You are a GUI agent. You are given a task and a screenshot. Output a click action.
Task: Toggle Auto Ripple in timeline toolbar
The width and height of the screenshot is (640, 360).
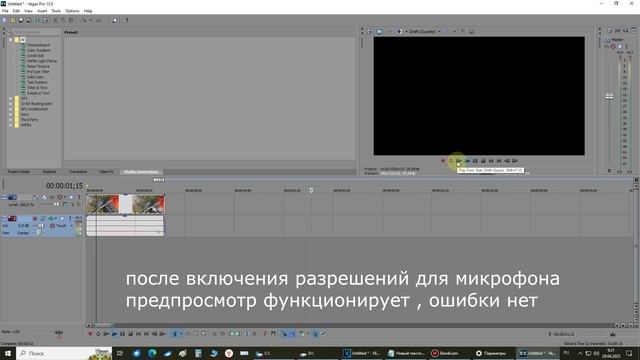click(301, 334)
